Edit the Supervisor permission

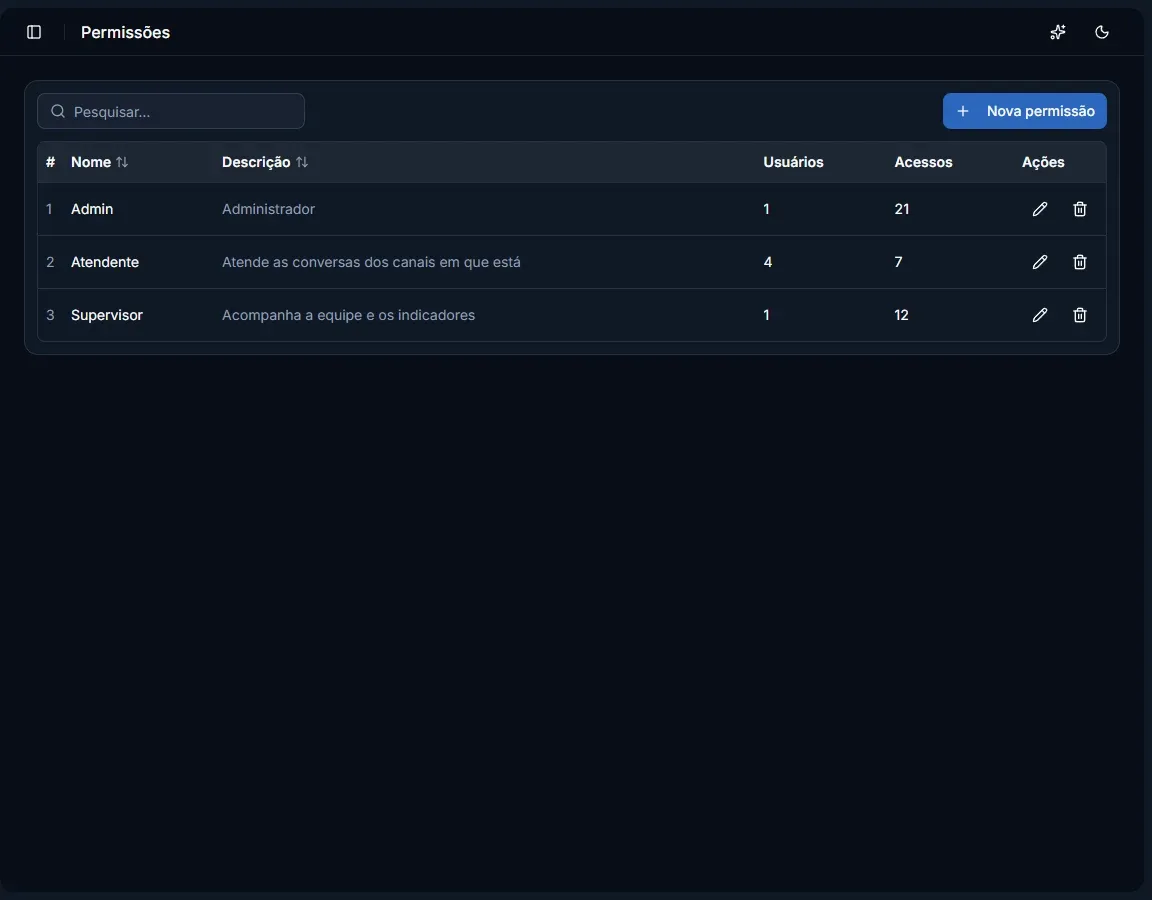pos(1040,315)
